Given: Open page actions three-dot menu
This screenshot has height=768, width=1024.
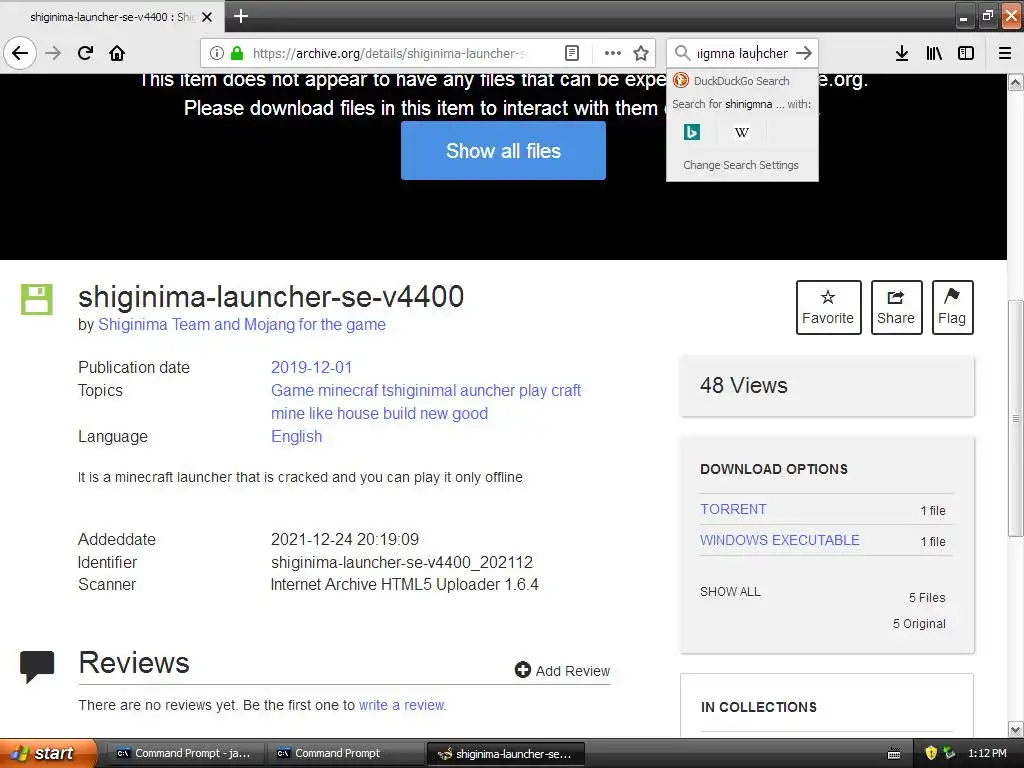Looking at the screenshot, I should point(613,53).
